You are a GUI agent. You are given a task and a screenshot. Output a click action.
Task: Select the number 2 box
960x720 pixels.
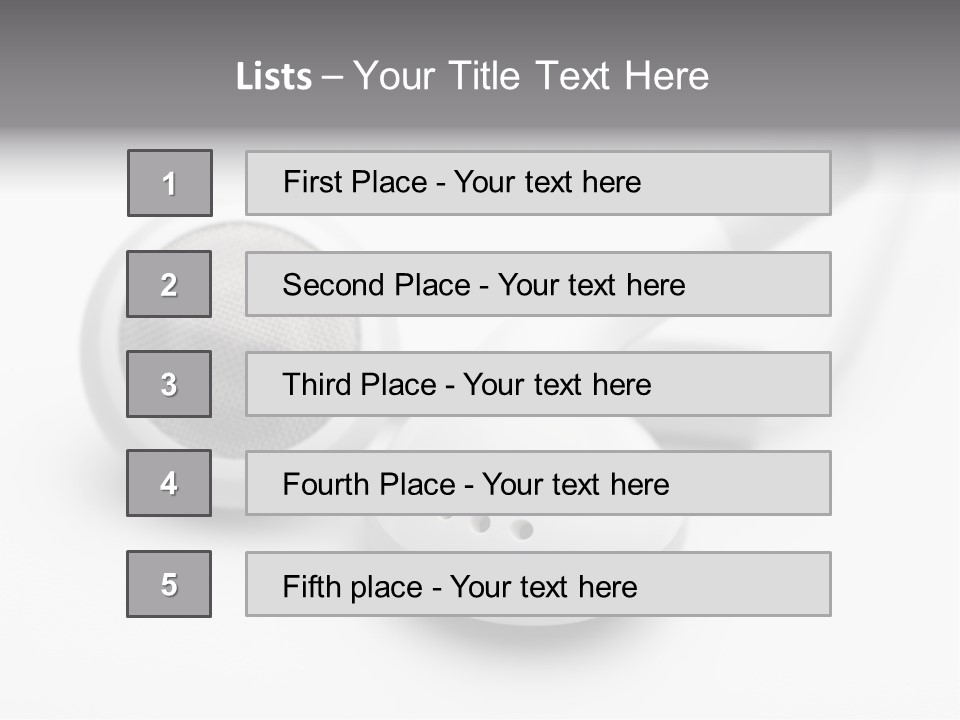[x=169, y=284]
